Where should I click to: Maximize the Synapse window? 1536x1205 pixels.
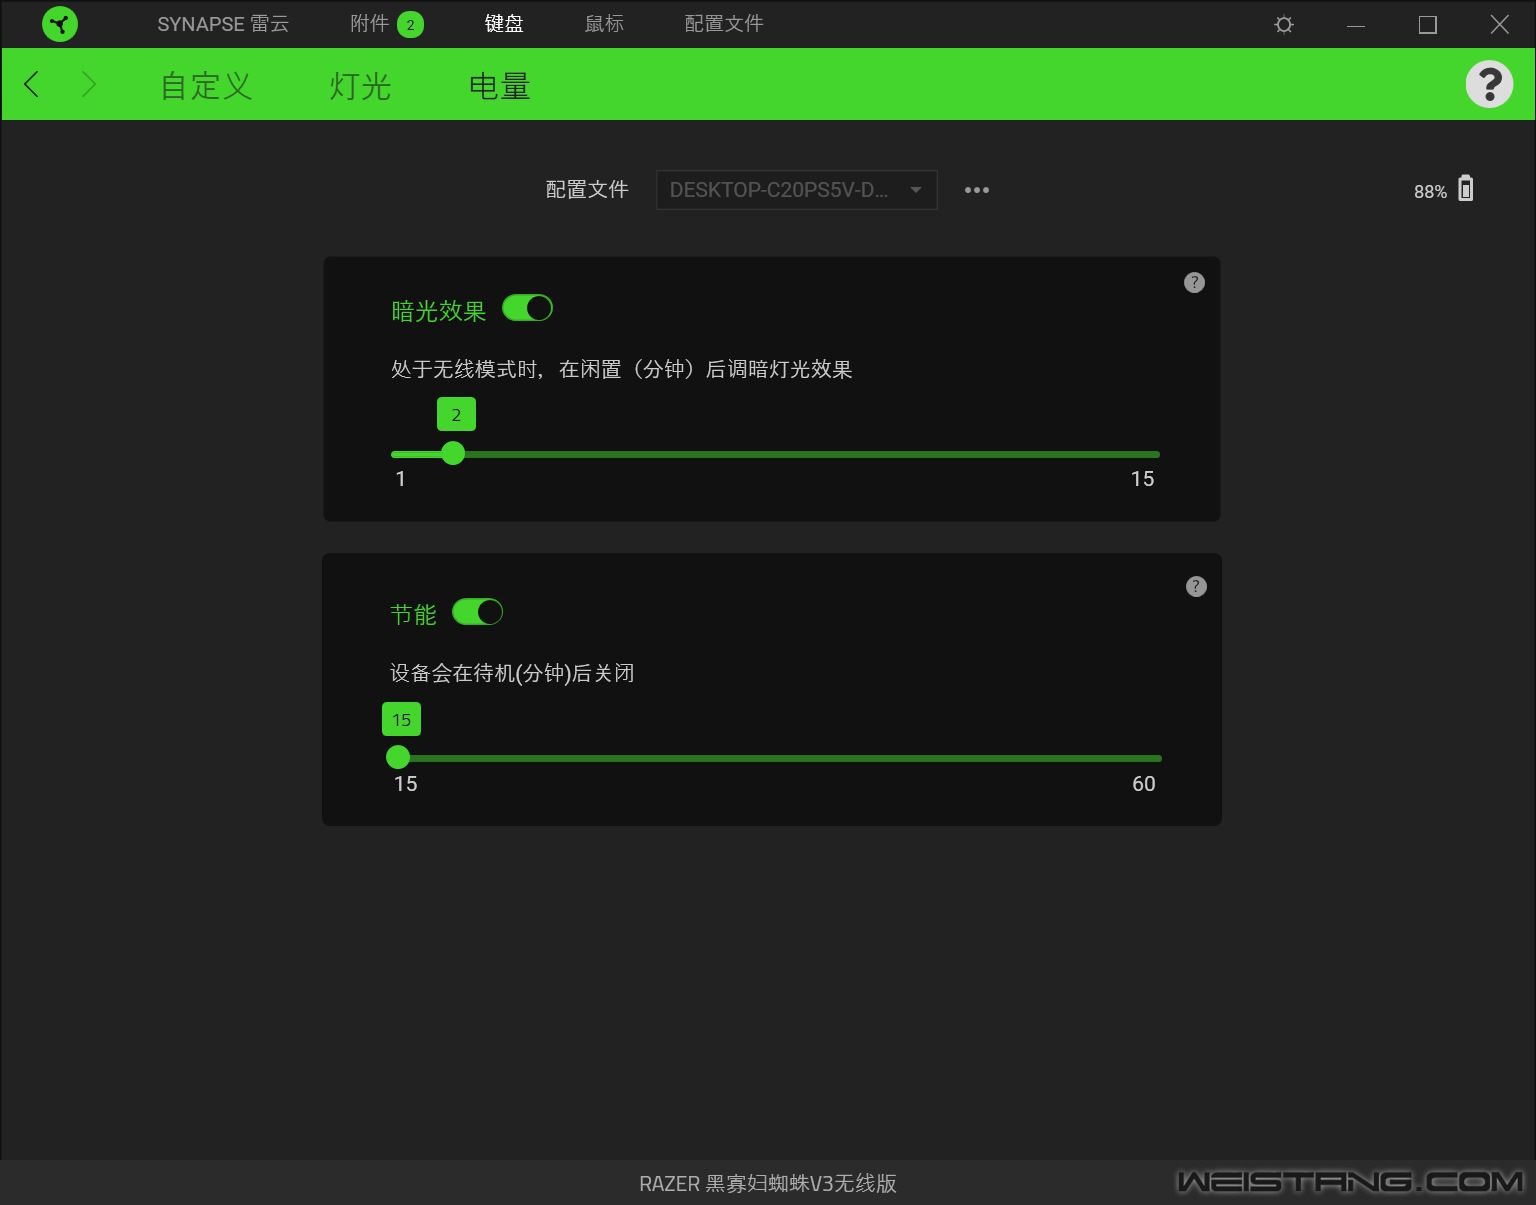(x=1428, y=25)
